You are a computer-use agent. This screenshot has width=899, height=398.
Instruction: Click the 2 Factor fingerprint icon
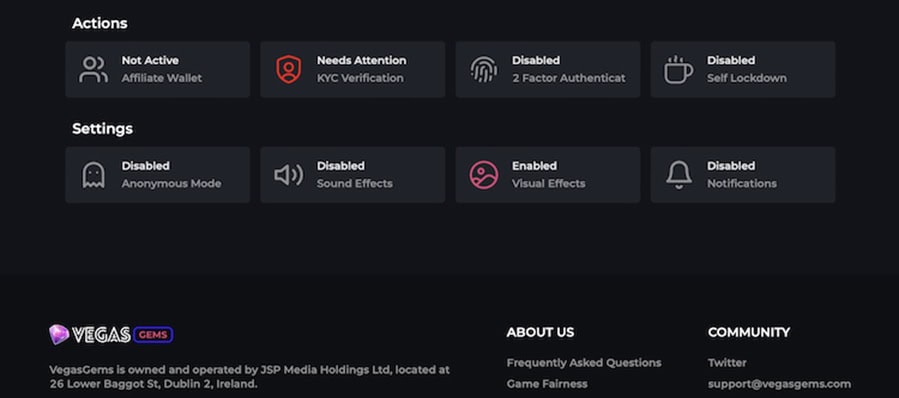click(484, 69)
